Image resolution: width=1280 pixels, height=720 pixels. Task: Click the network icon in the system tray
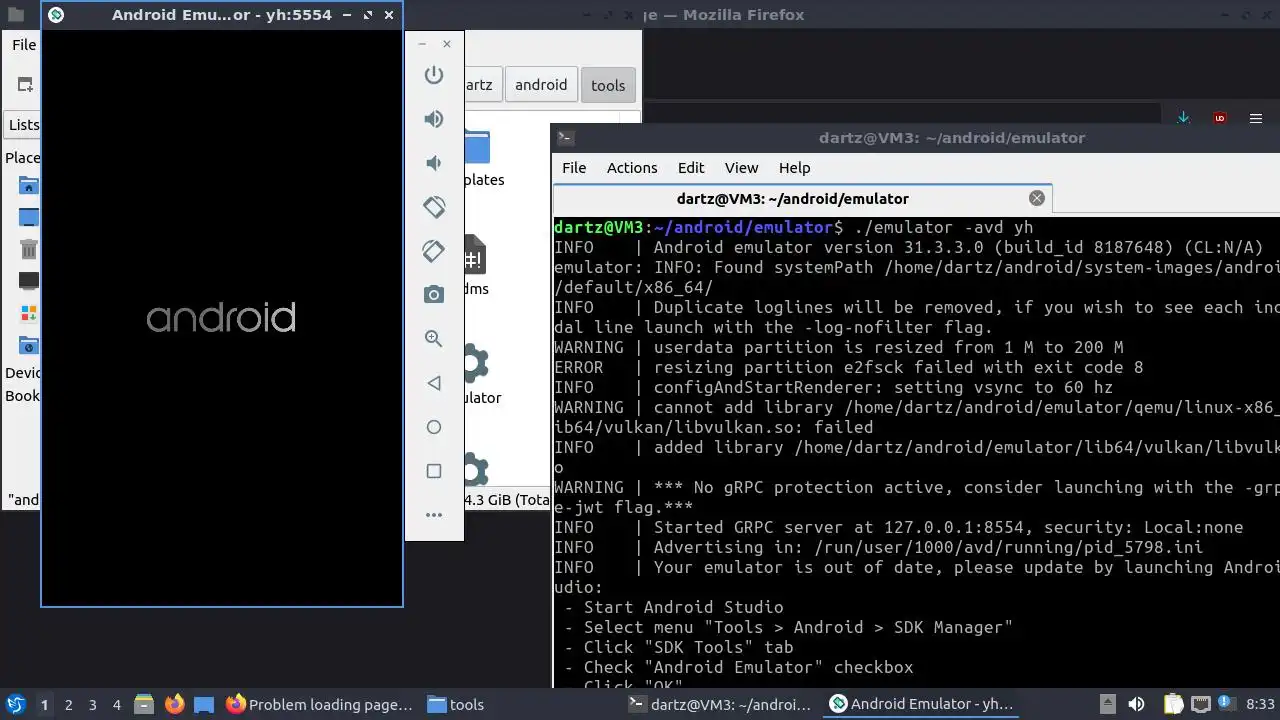(x=1201, y=704)
